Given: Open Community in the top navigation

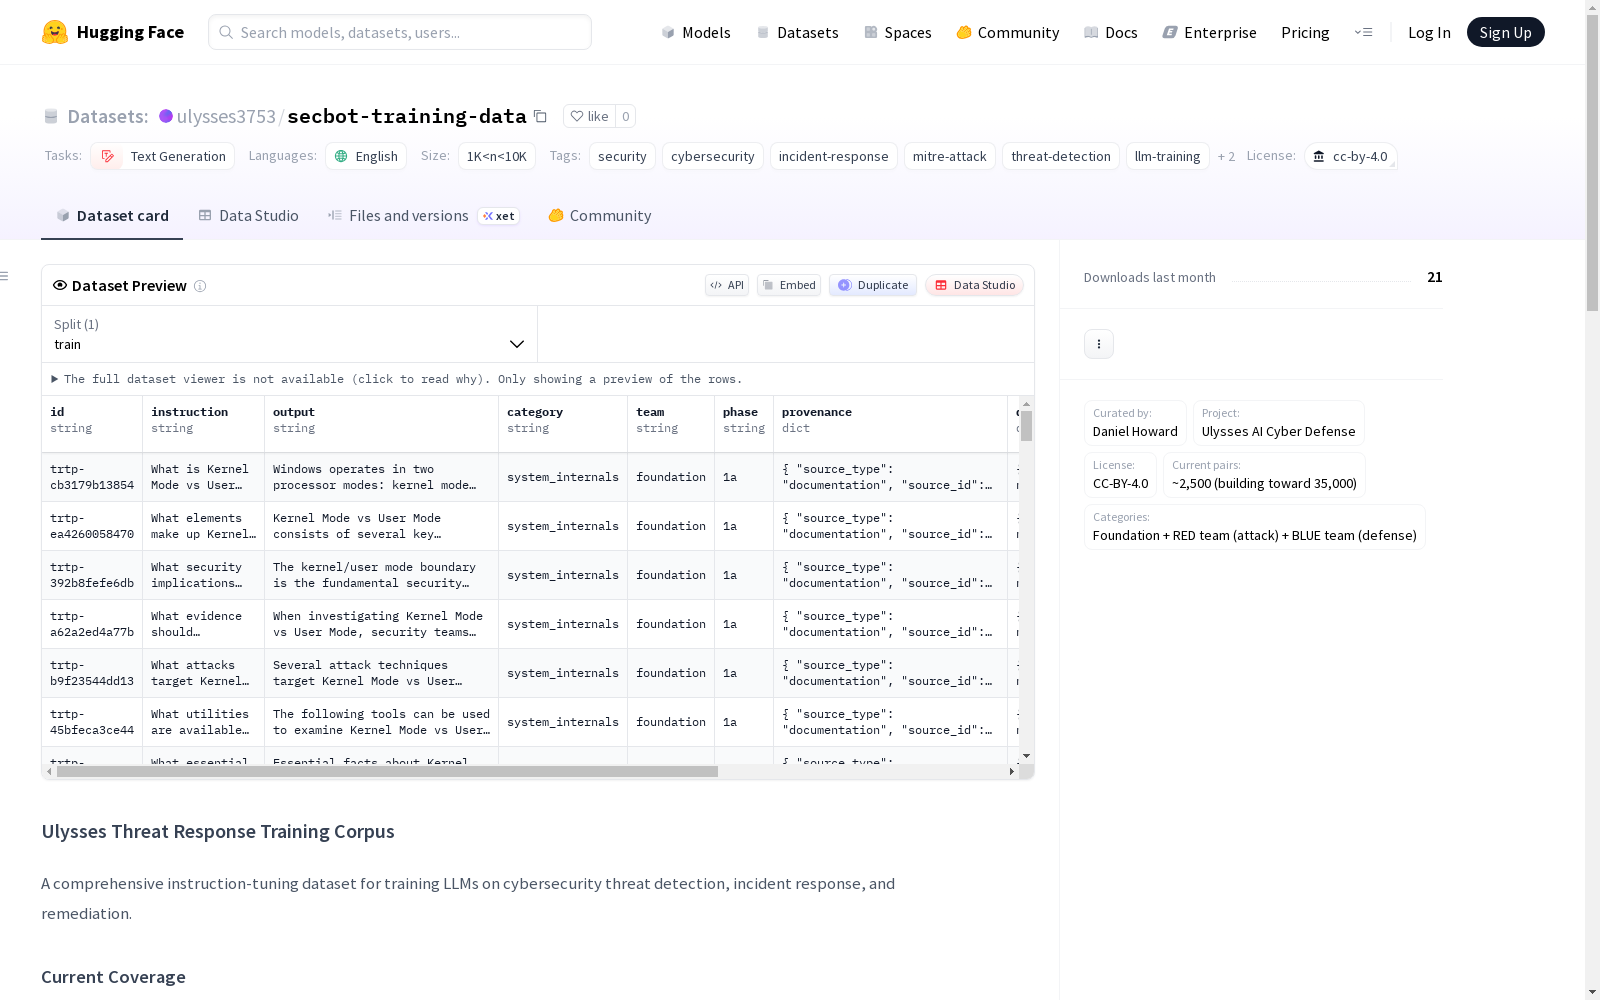Looking at the screenshot, I should (x=1008, y=32).
